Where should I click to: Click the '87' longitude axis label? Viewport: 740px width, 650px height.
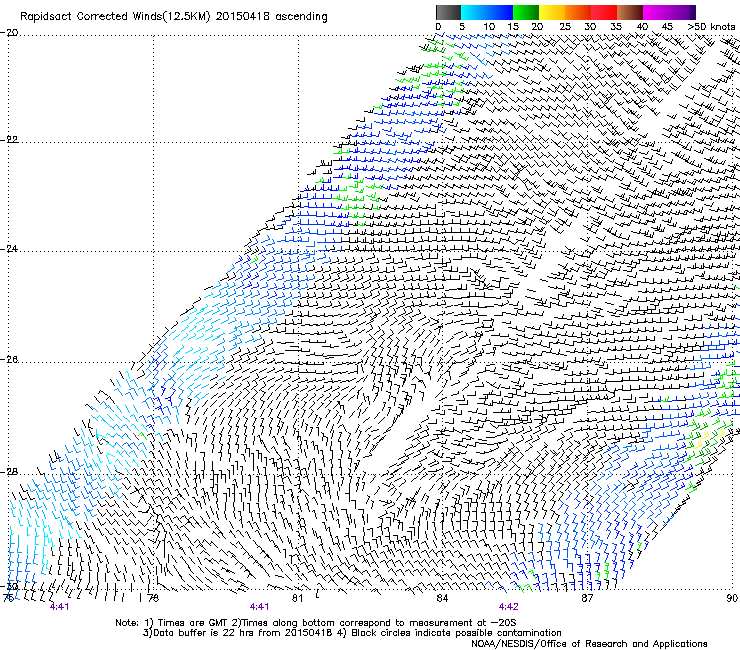pos(587,598)
